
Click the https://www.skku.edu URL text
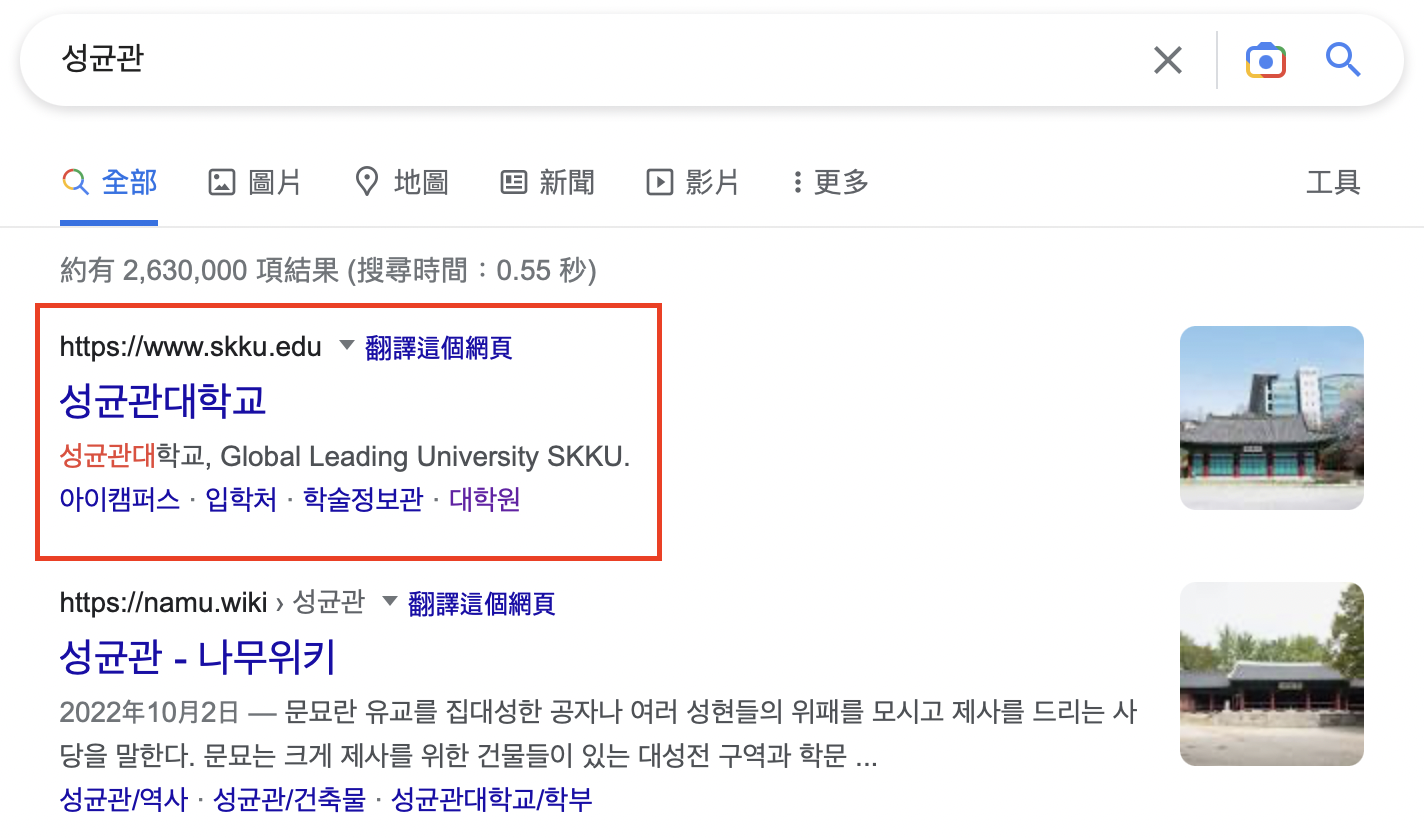point(191,347)
